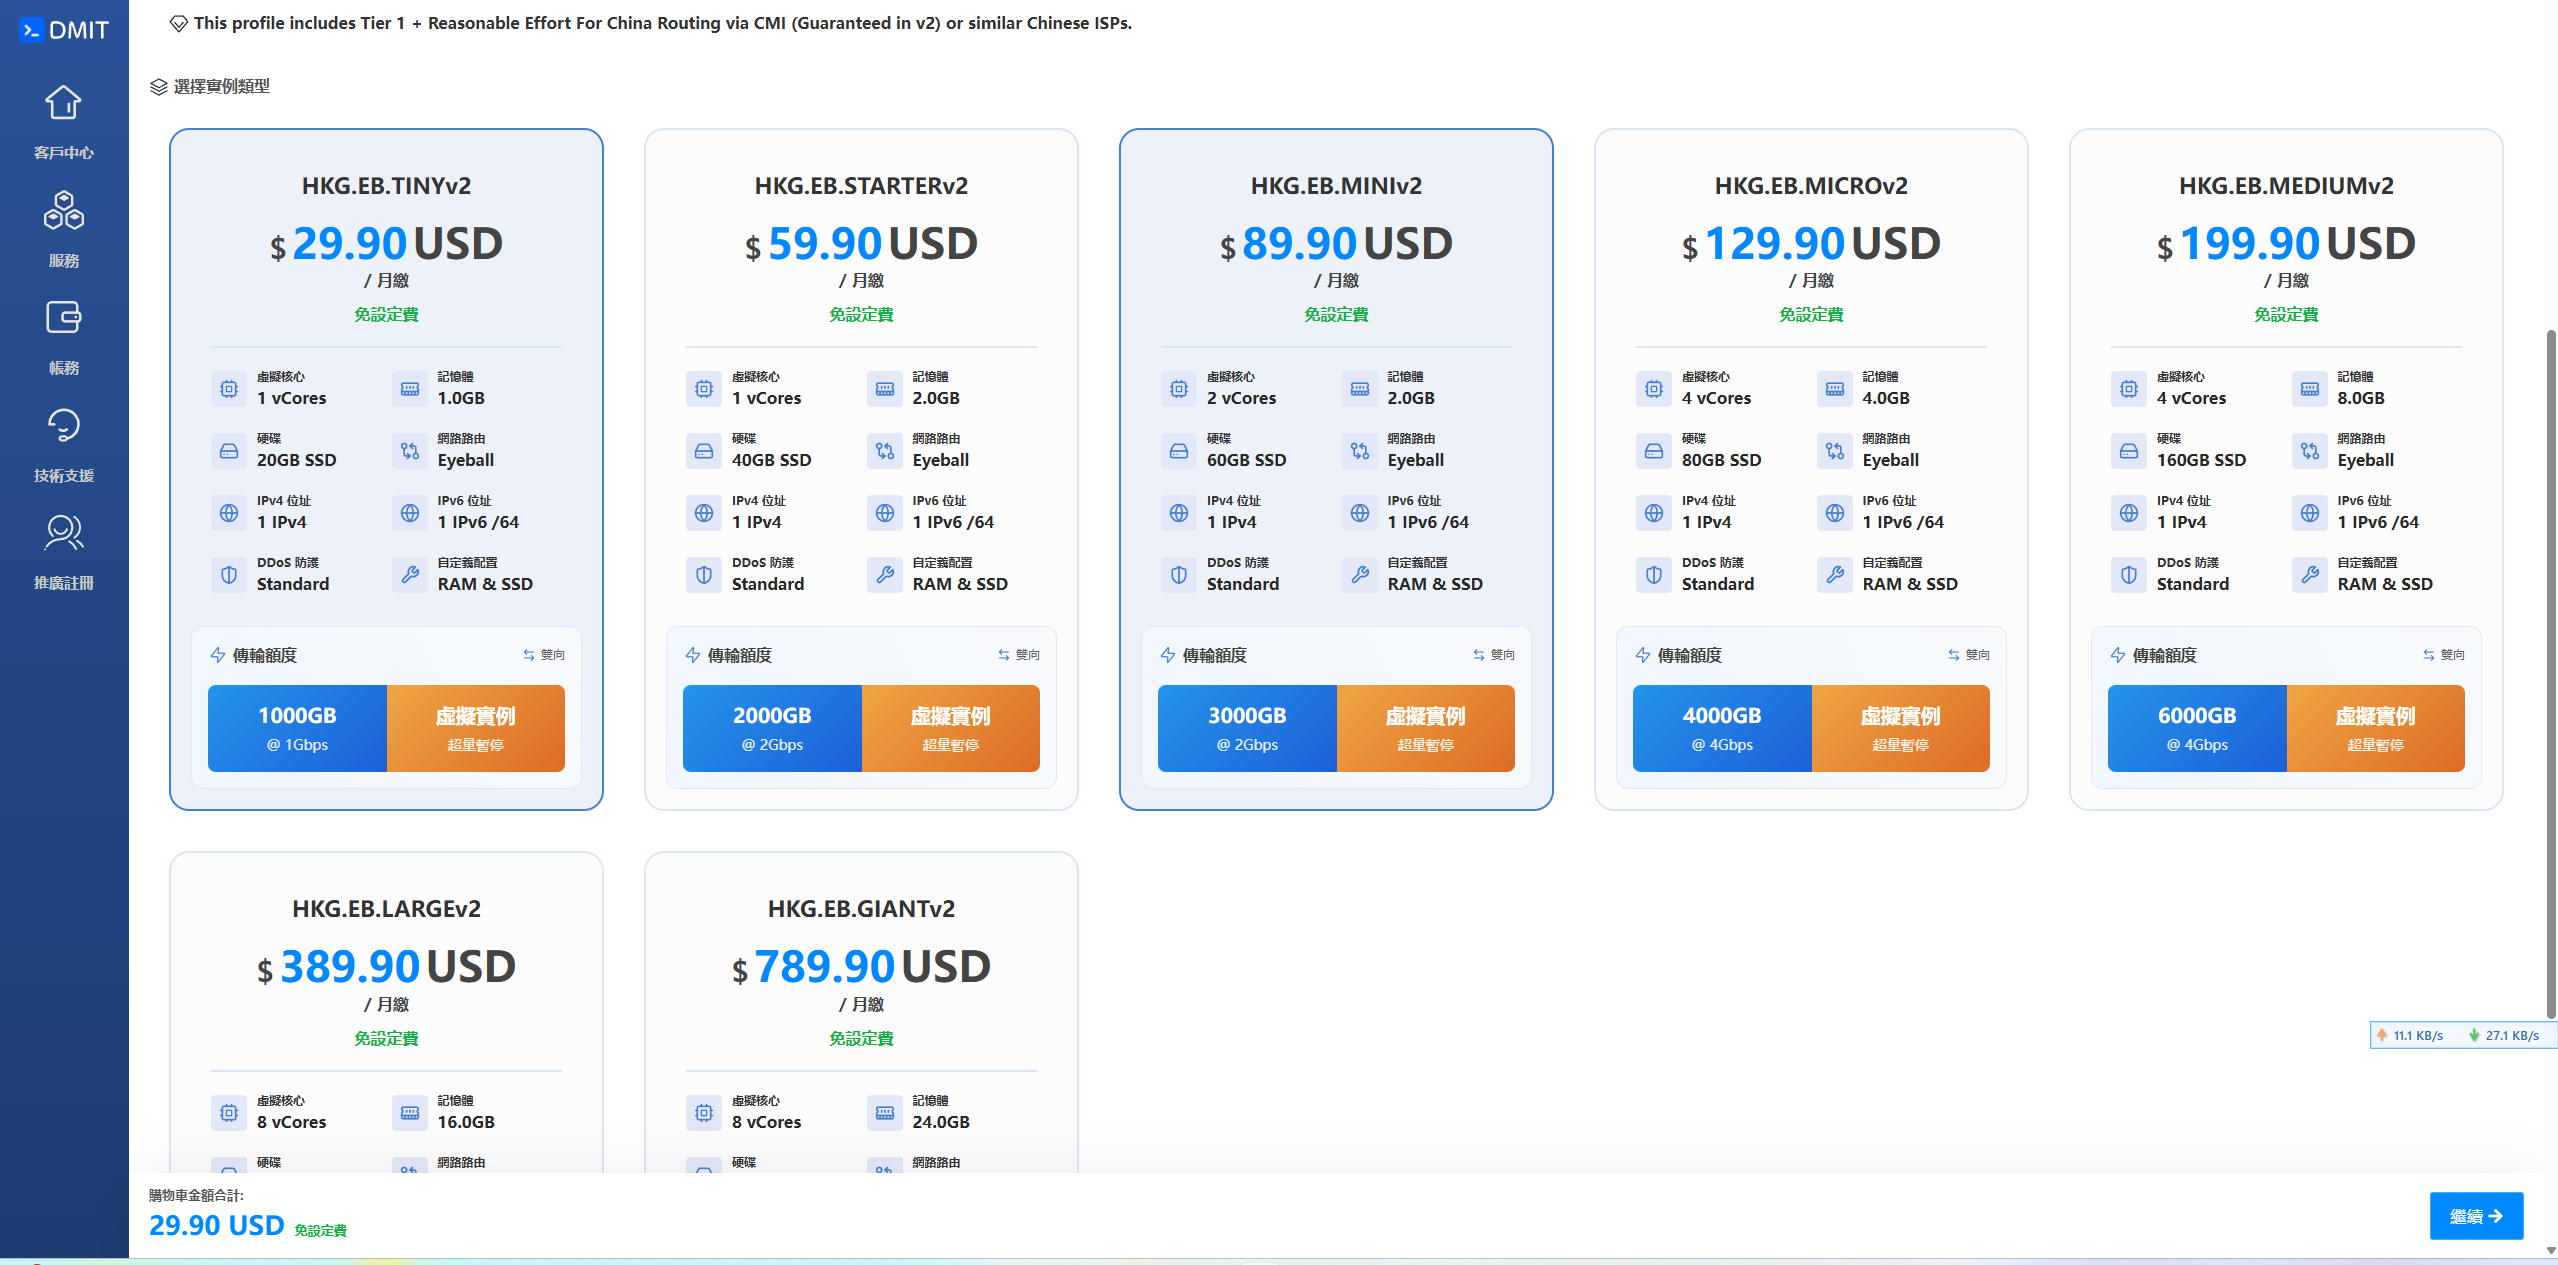Click 免設定費 under HKG.EB.MICROv2 price
This screenshot has height=1265, width=2558.
point(1811,315)
